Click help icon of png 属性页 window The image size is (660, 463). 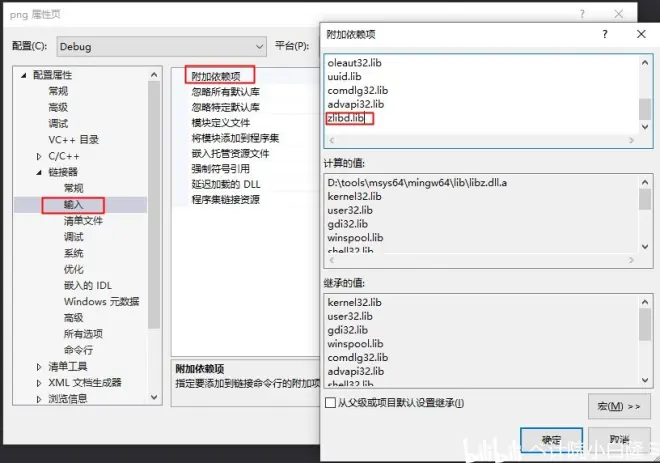tap(582, 14)
